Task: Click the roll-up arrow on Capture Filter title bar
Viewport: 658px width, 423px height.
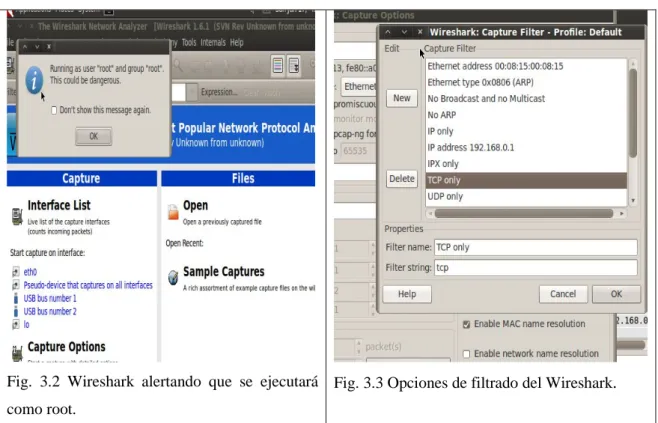Action: click(x=388, y=32)
